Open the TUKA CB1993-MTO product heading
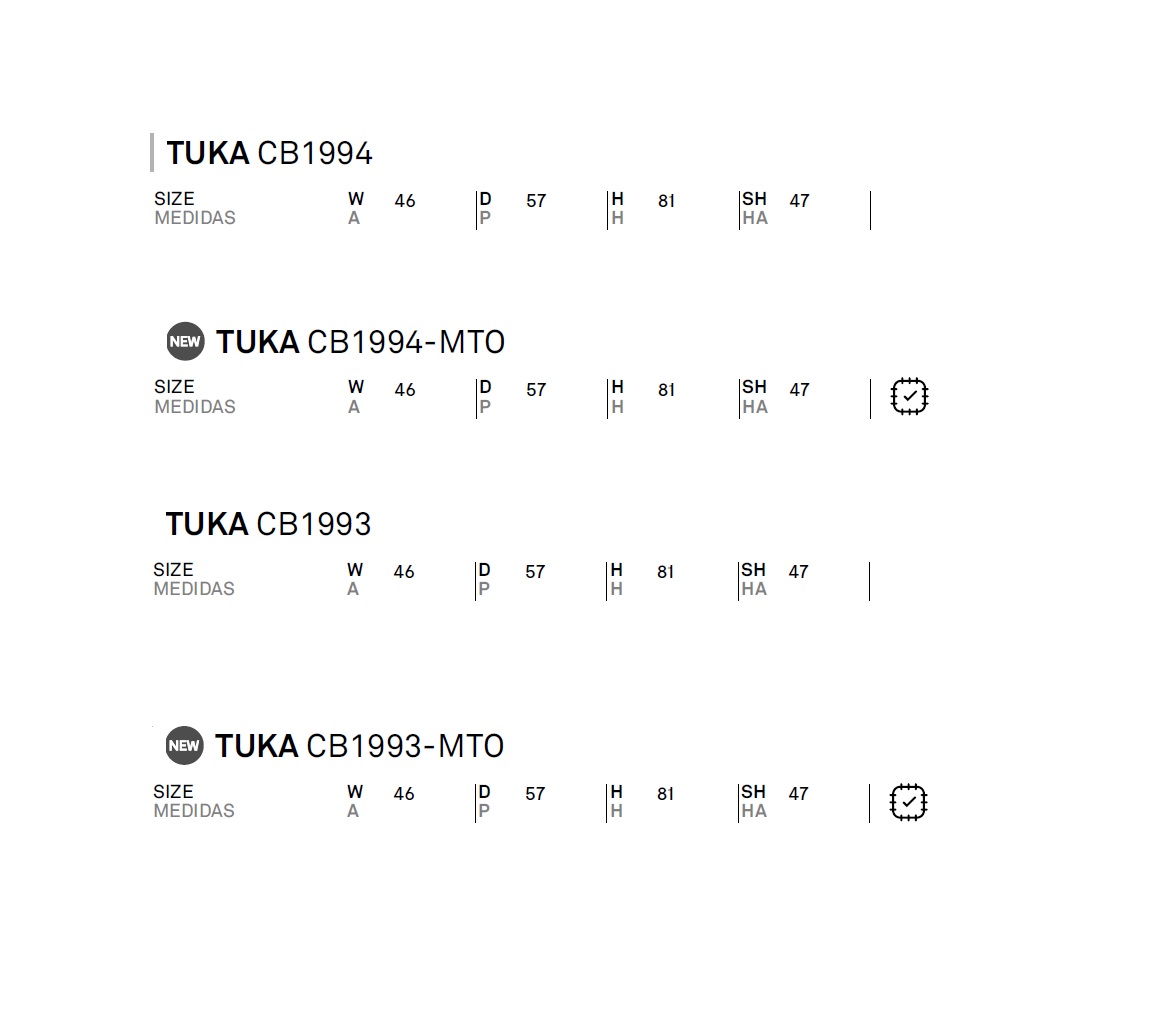The image size is (1165, 1035). click(x=360, y=745)
